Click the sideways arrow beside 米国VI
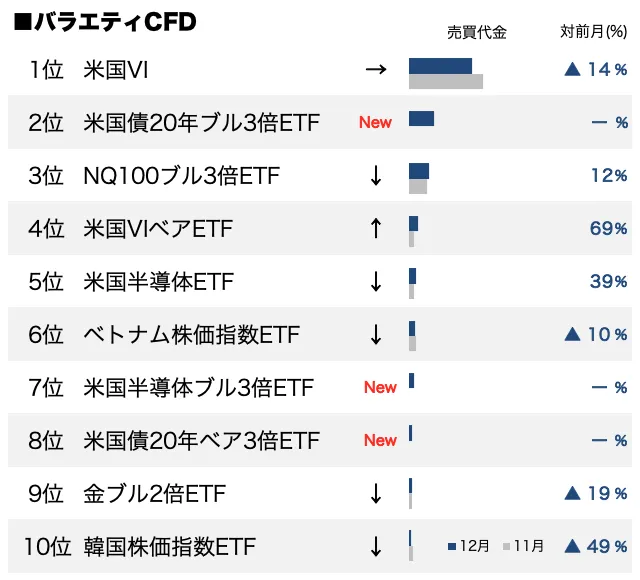 coord(376,70)
